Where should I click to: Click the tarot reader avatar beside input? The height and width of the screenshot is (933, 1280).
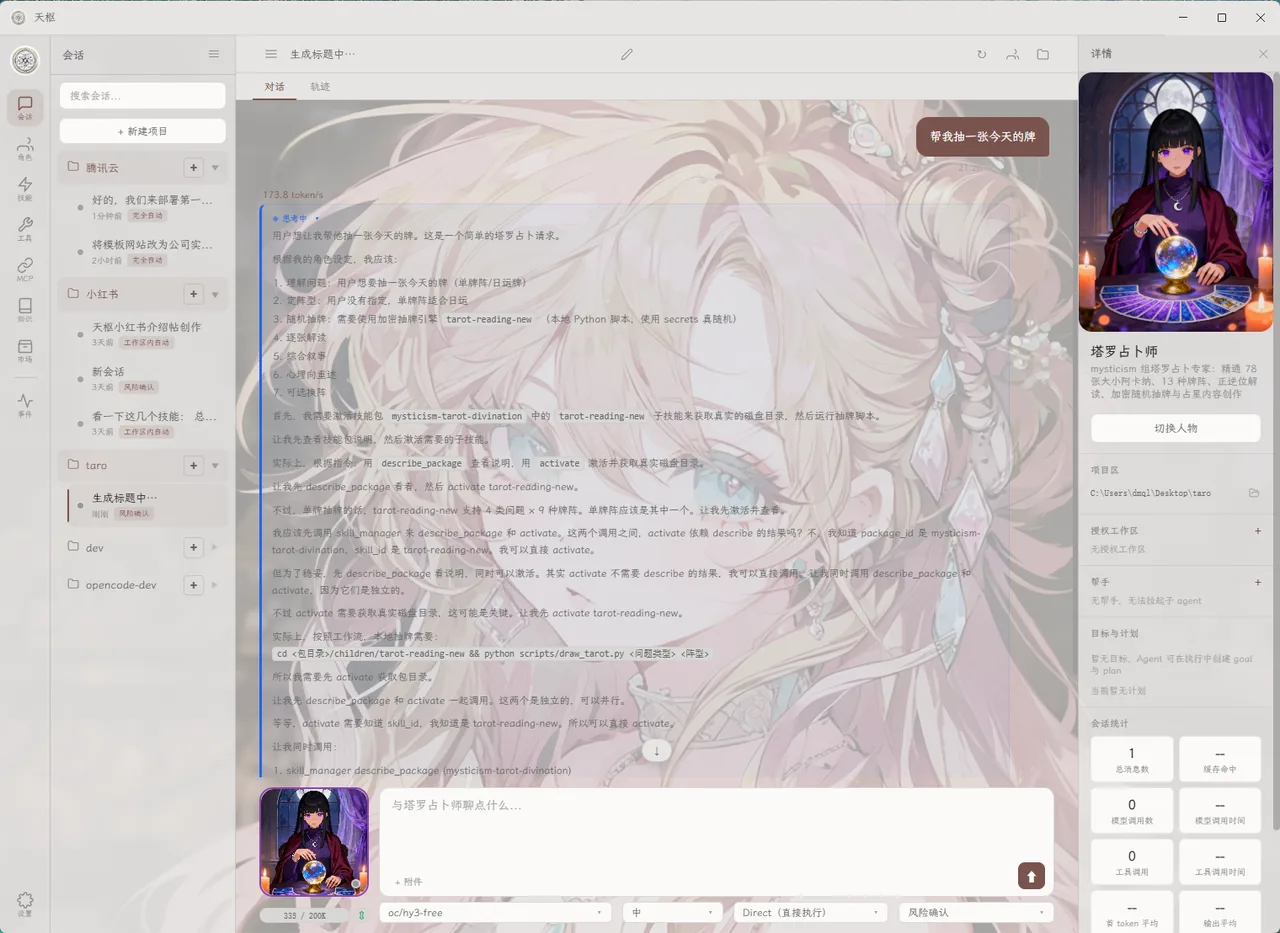[314, 842]
